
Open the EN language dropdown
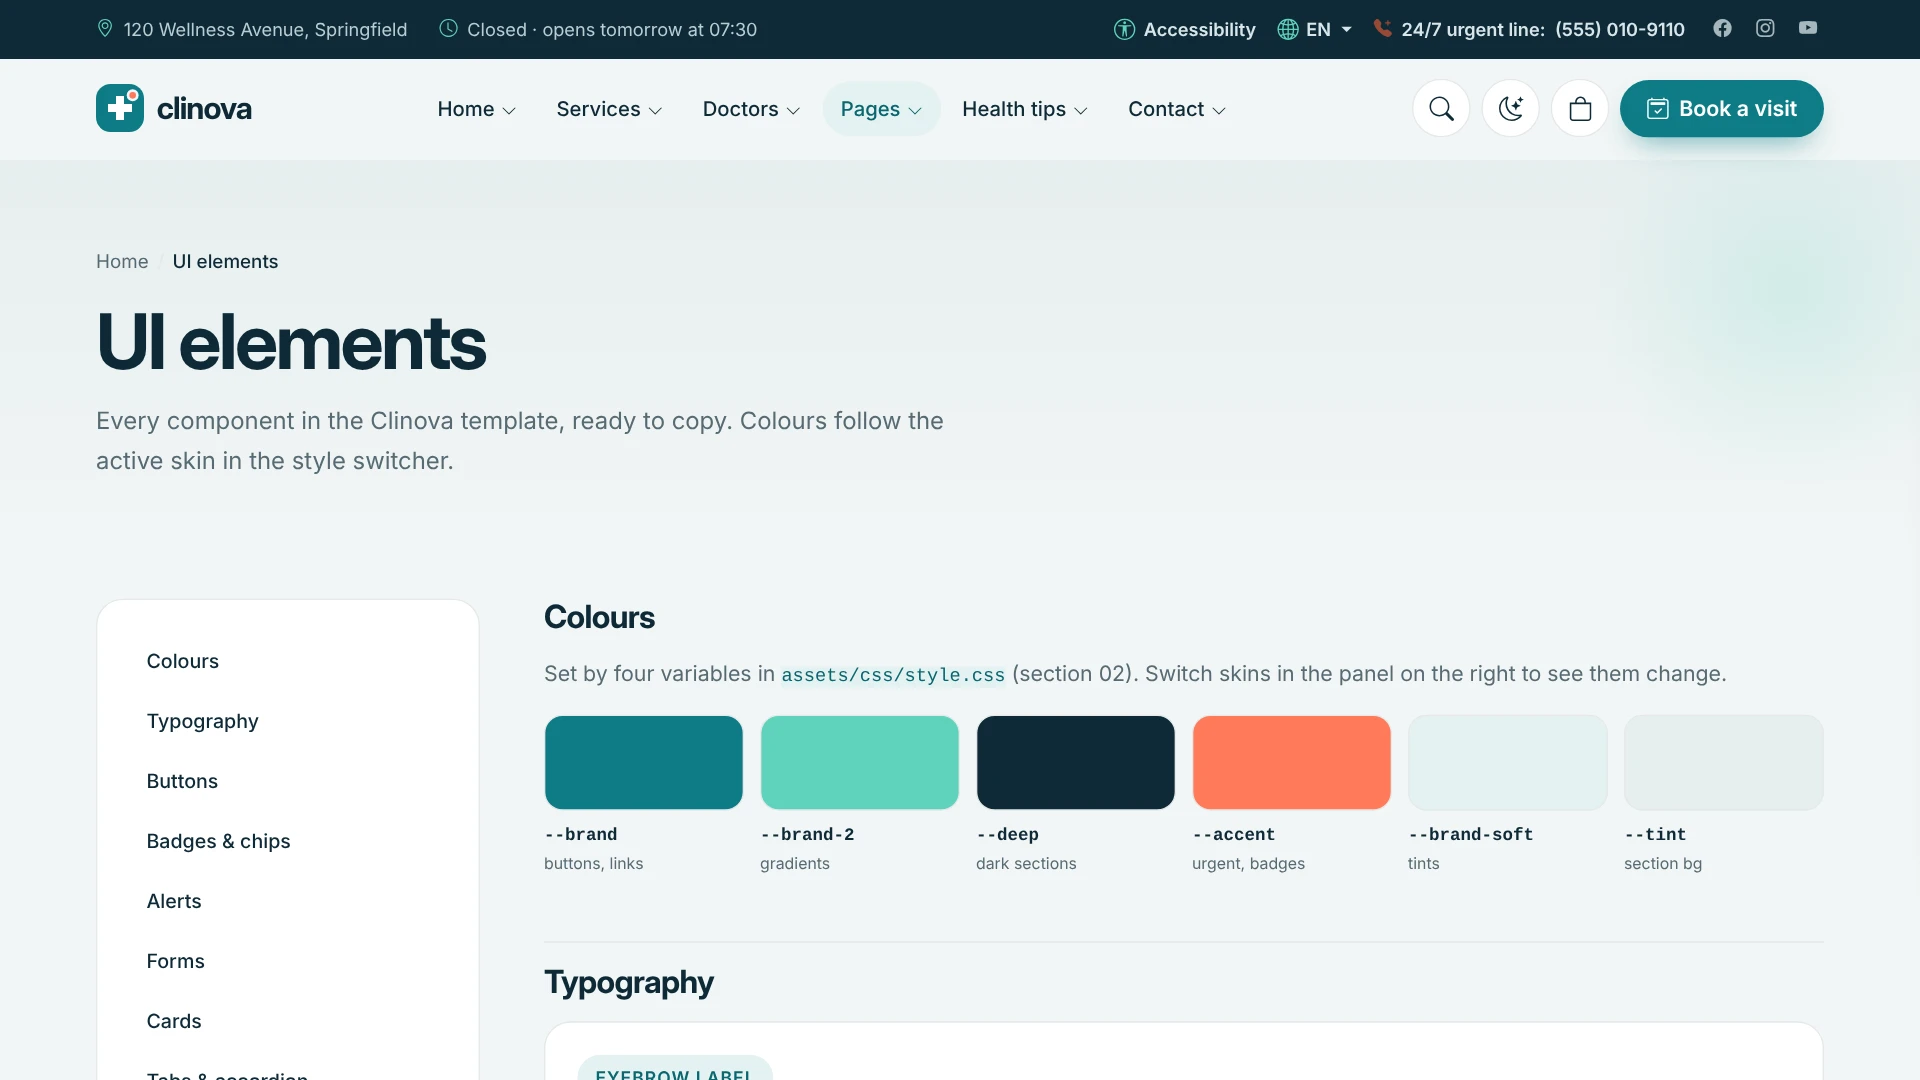(x=1315, y=29)
